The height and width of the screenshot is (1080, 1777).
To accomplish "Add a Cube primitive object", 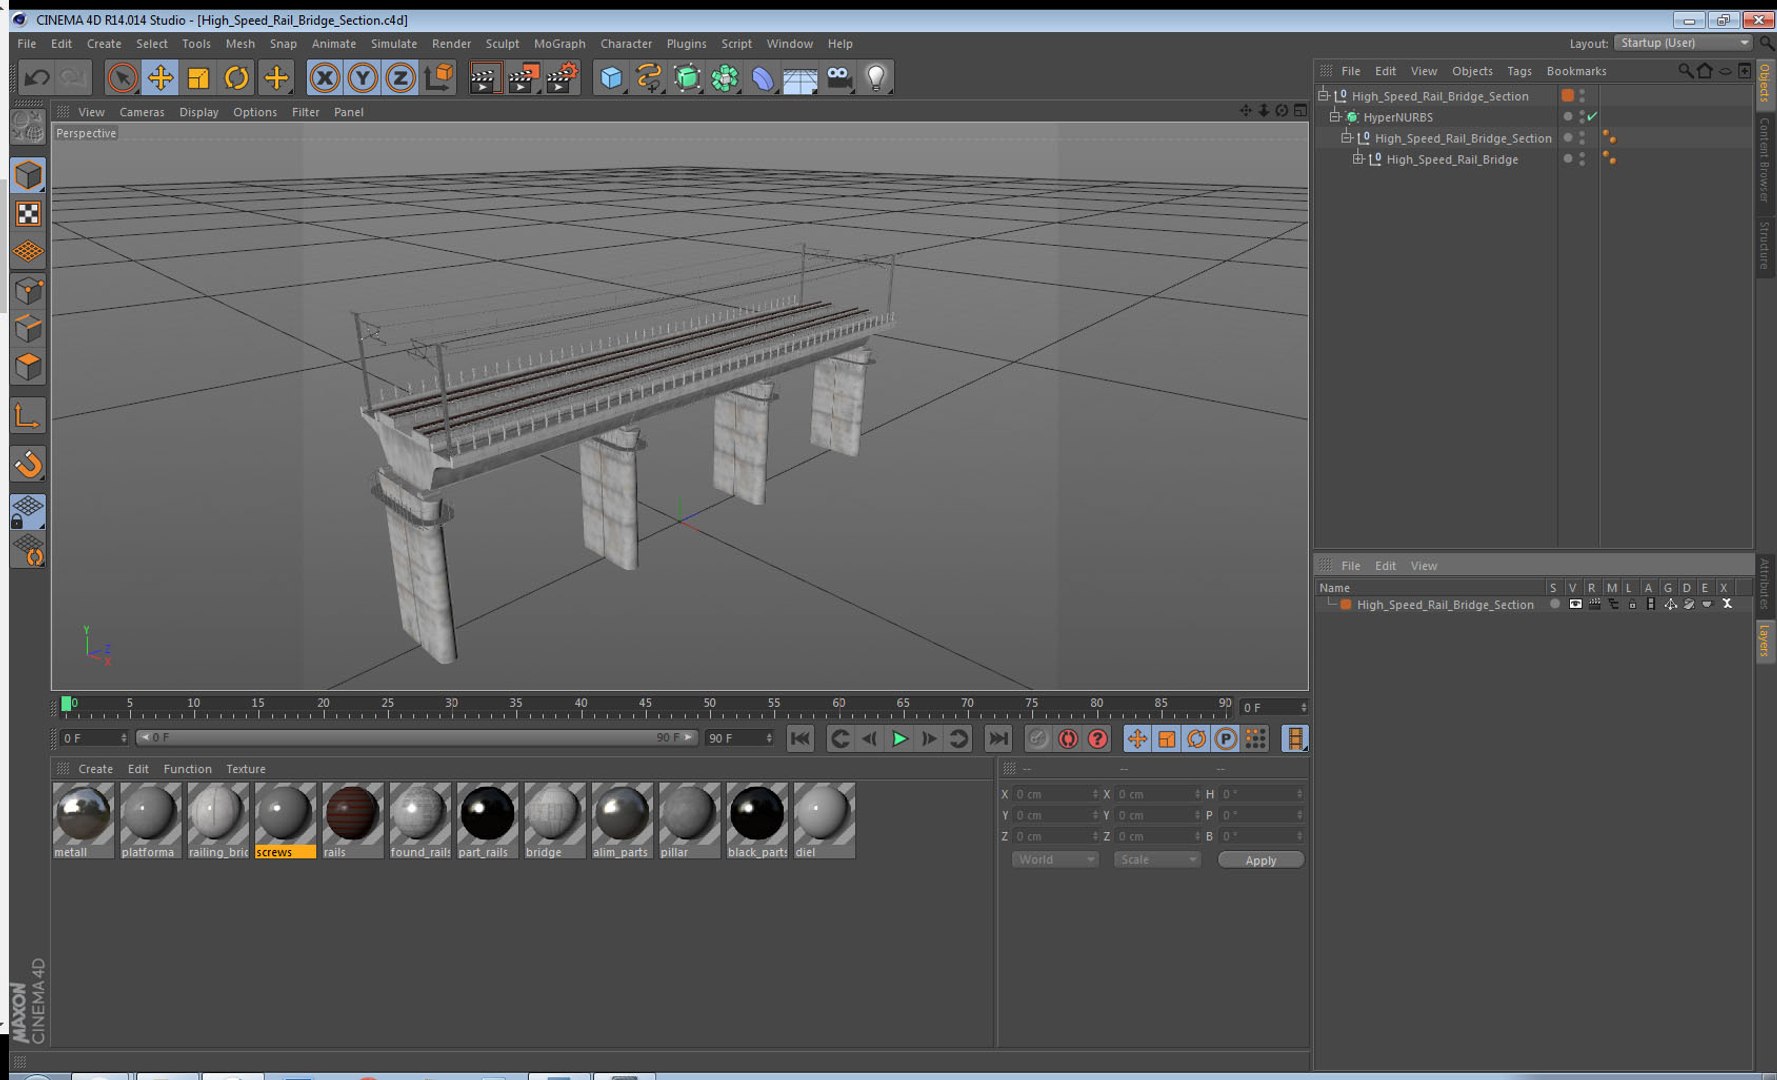I will coord(611,77).
